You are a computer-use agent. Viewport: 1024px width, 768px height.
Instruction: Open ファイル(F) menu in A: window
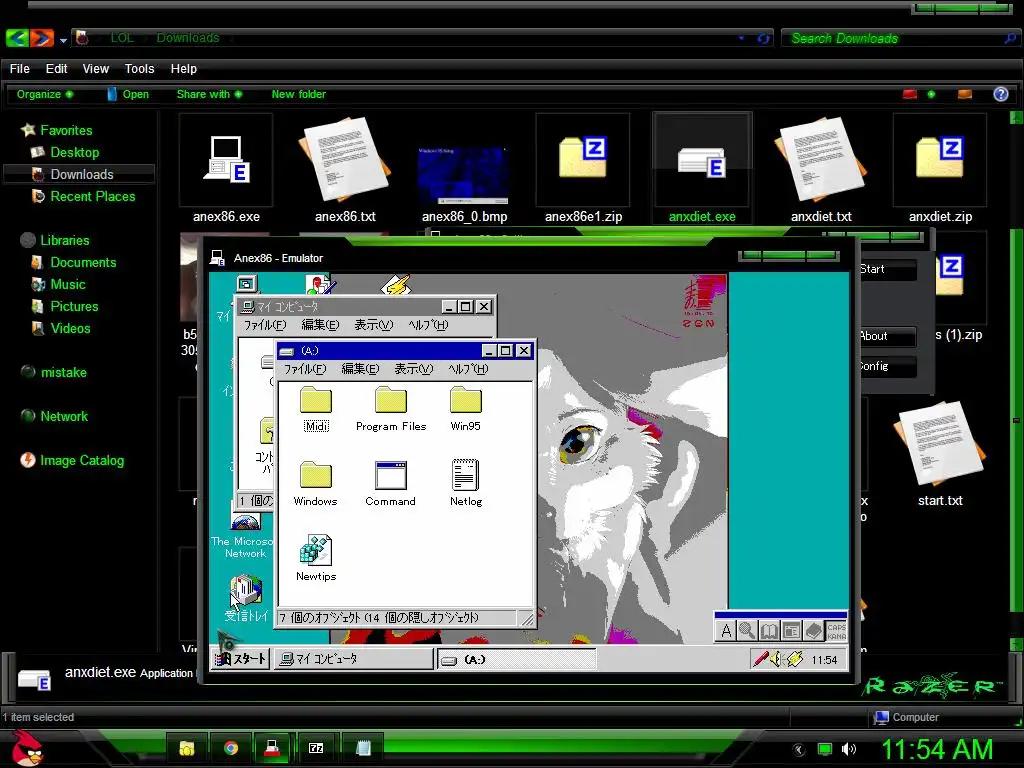[x=304, y=369]
